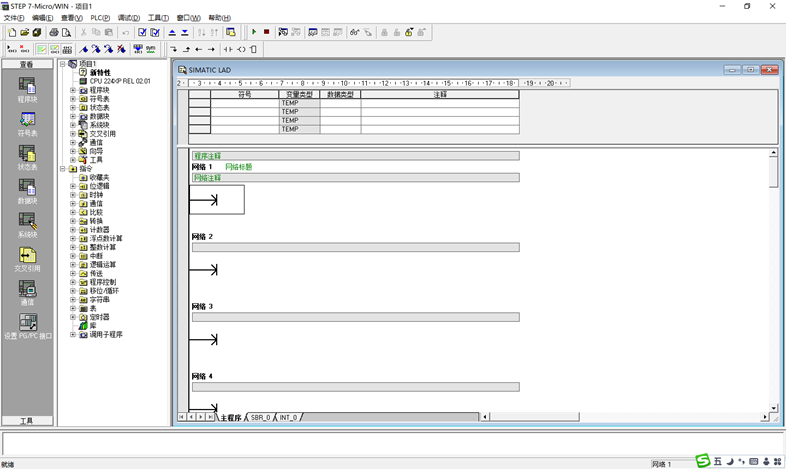Open 状态表 in the navigation bar
The image size is (786, 469).
(x=27, y=157)
